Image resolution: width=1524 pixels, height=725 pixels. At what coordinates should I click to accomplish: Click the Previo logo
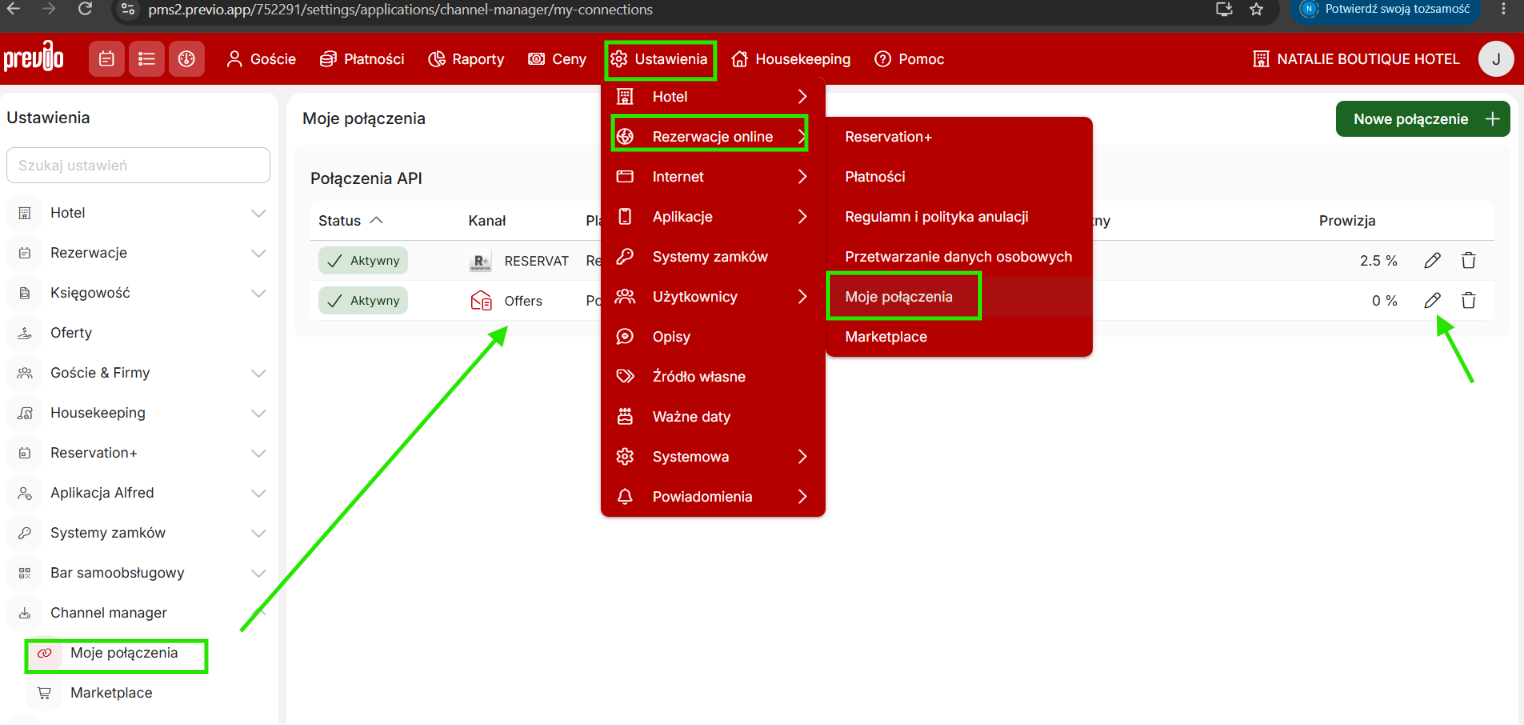coord(34,58)
